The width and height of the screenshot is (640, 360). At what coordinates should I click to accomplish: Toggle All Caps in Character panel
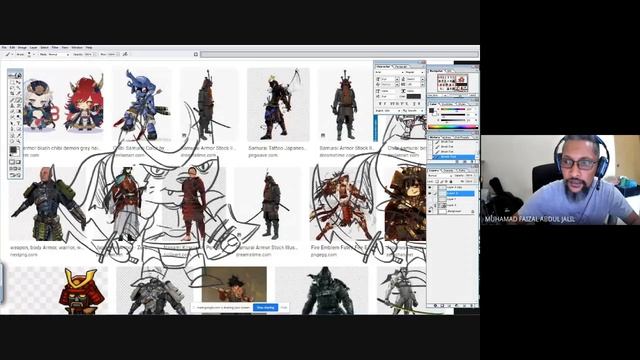pos(392,104)
